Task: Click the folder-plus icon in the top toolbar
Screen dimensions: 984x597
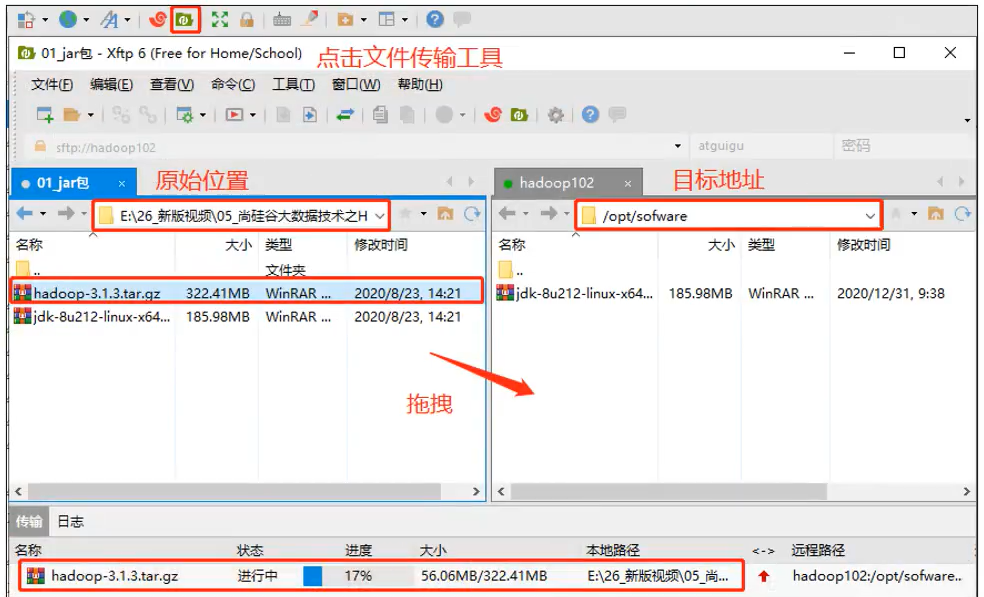Action: point(345,20)
